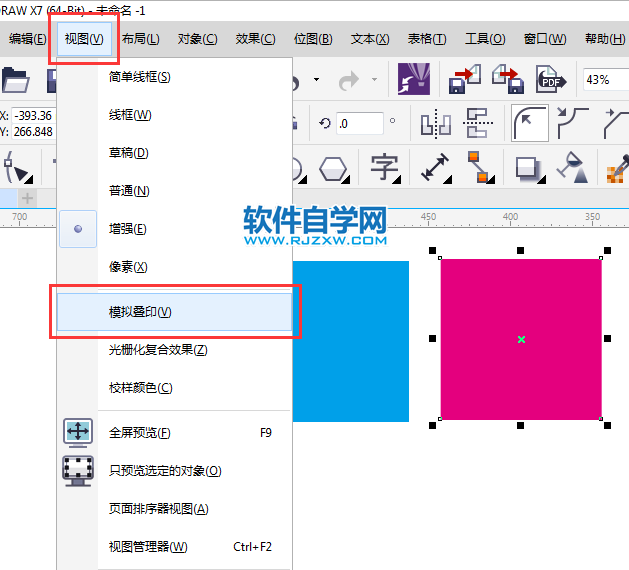Click the Export icon in toolbar
This screenshot has height=570, width=629.
pos(507,79)
